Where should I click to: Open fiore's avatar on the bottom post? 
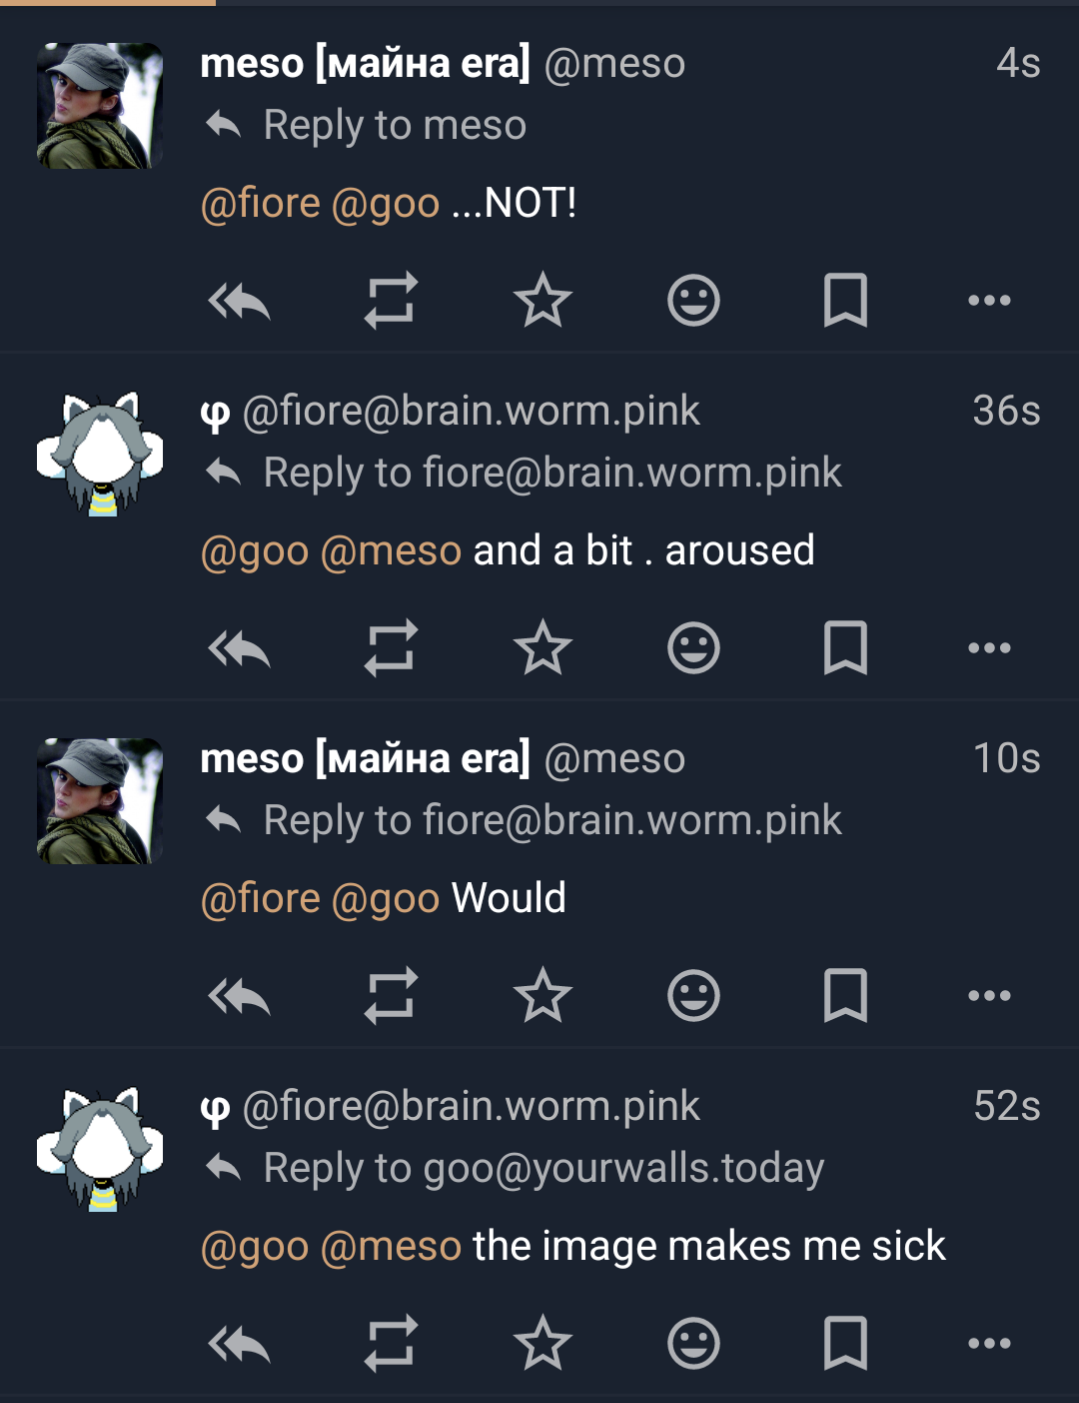[x=100, y=1149]
